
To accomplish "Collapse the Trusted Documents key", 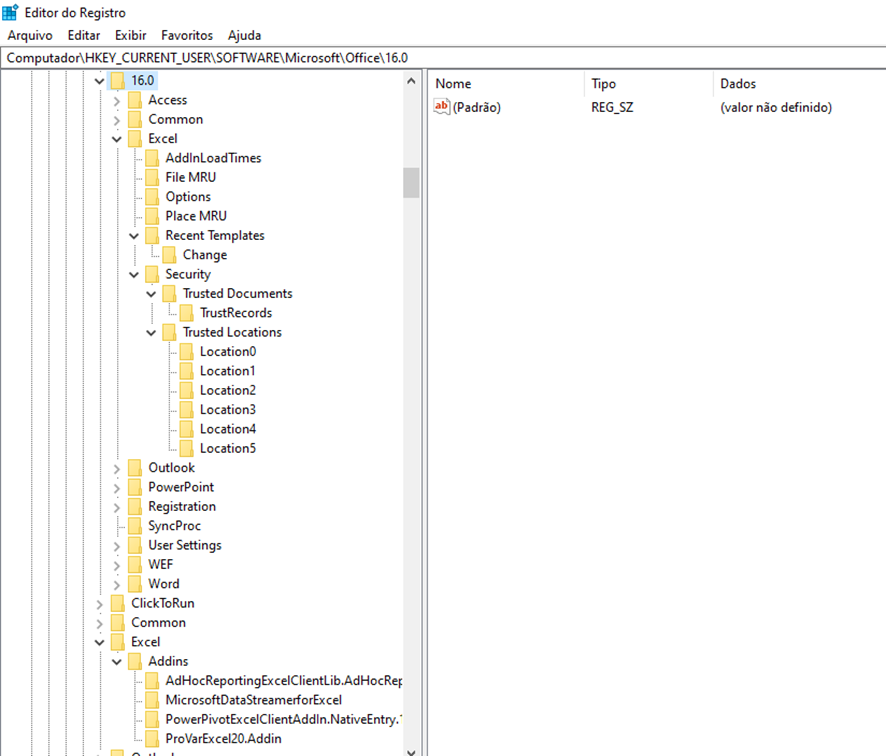I will (151, 294).
